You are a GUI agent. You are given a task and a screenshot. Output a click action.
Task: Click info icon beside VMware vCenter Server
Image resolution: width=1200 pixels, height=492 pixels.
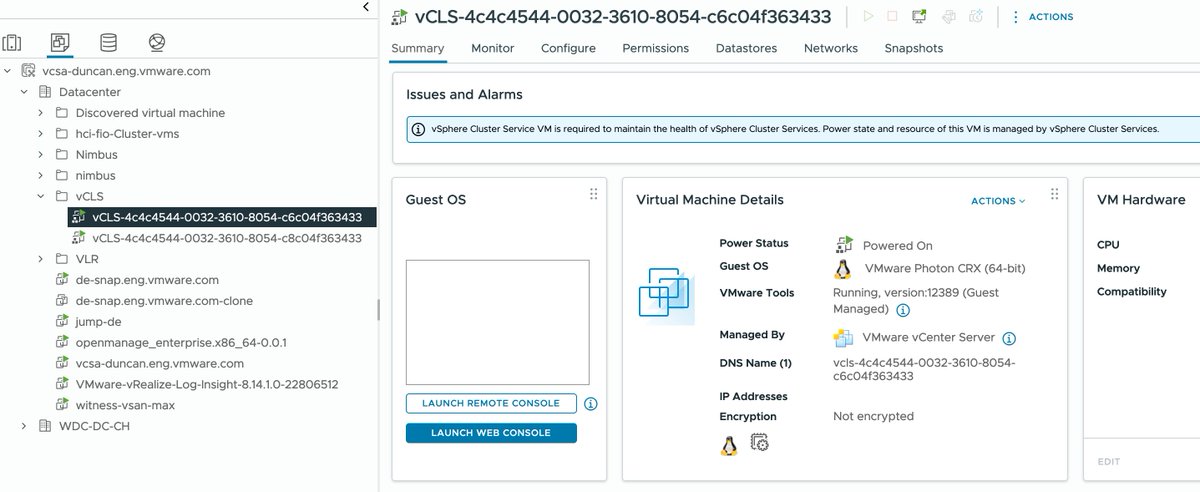pyautogui.click(x=1009, y=338)
